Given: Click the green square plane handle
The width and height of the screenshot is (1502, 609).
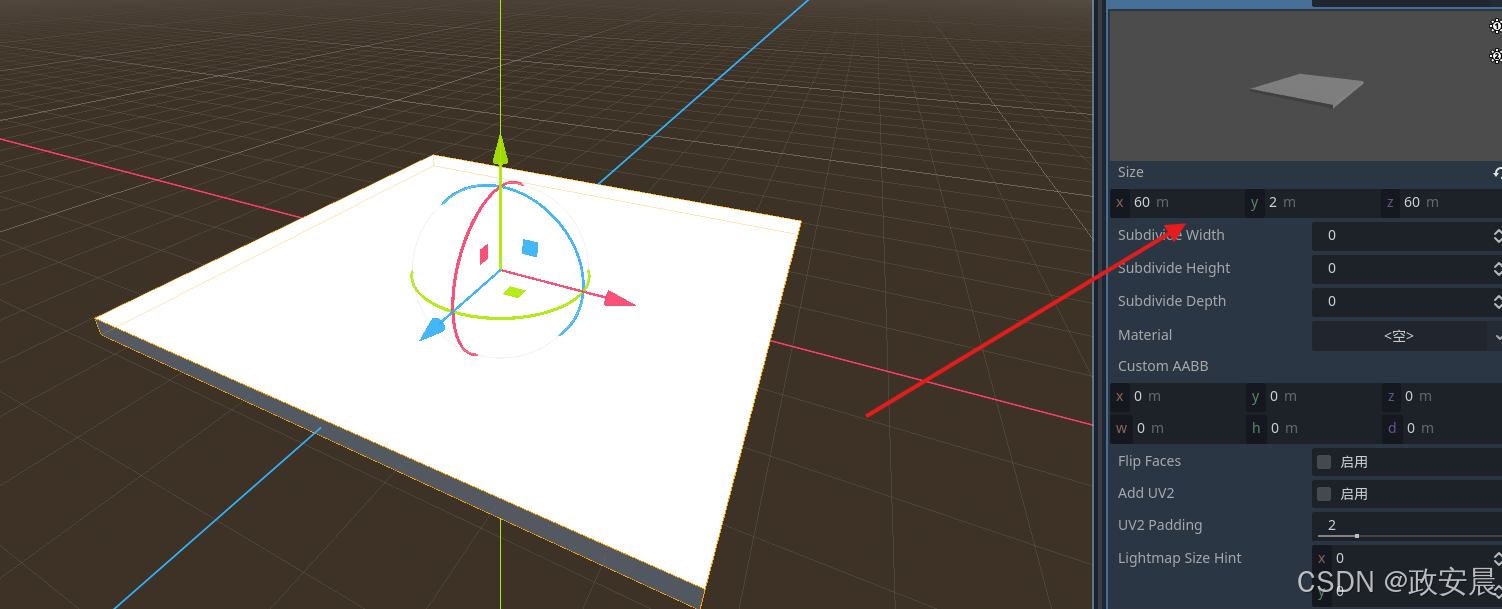Looking at the screenshot, I should [514, 292].
